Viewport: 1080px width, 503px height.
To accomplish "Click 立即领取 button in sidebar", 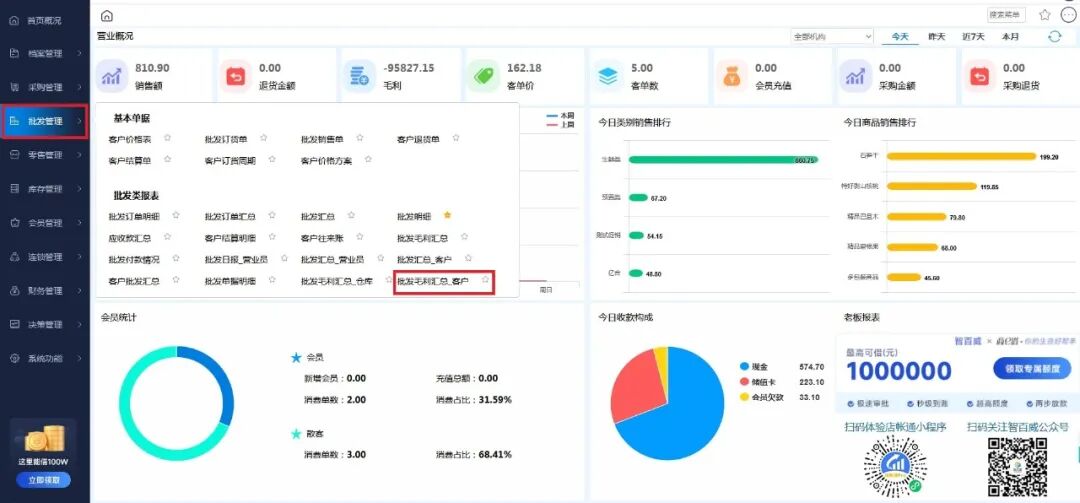I will click(44, 480).
